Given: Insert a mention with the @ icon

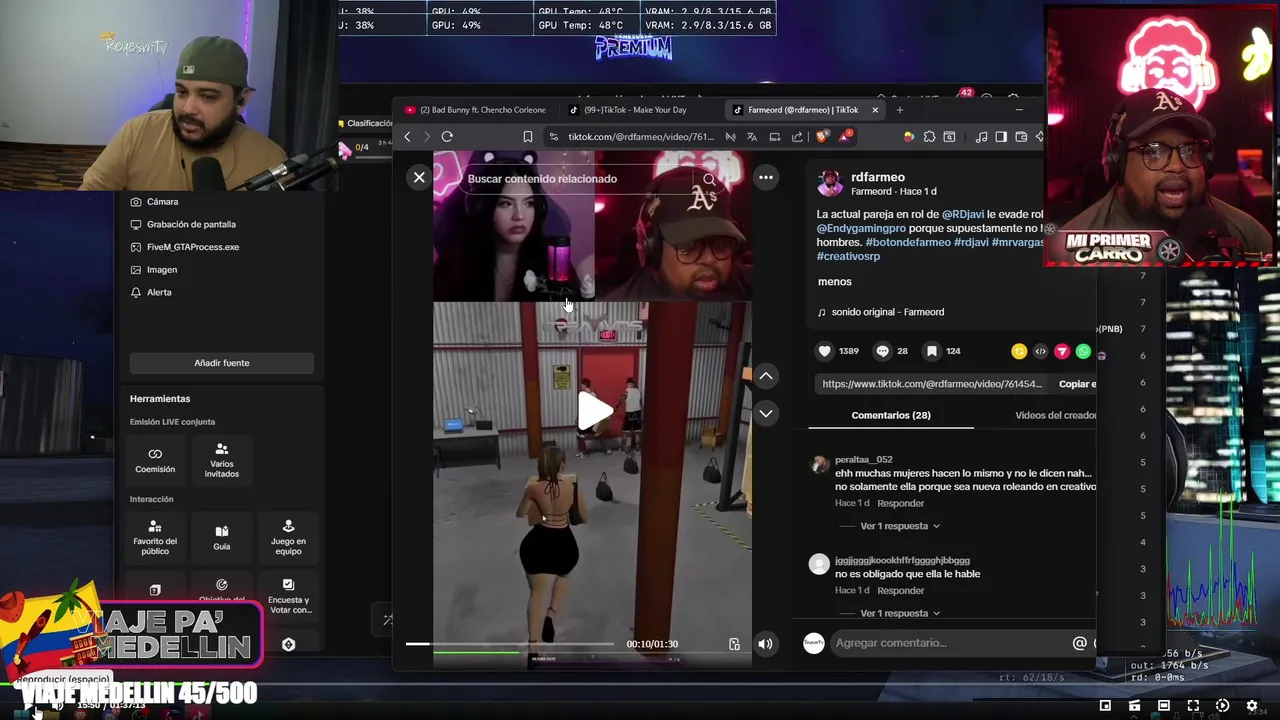Looking at the screenshot, I should point(1079,643).
